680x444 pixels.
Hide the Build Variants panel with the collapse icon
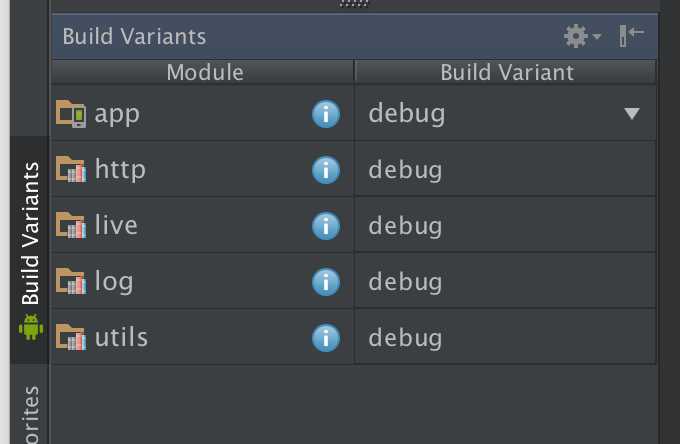click(631, 36)
